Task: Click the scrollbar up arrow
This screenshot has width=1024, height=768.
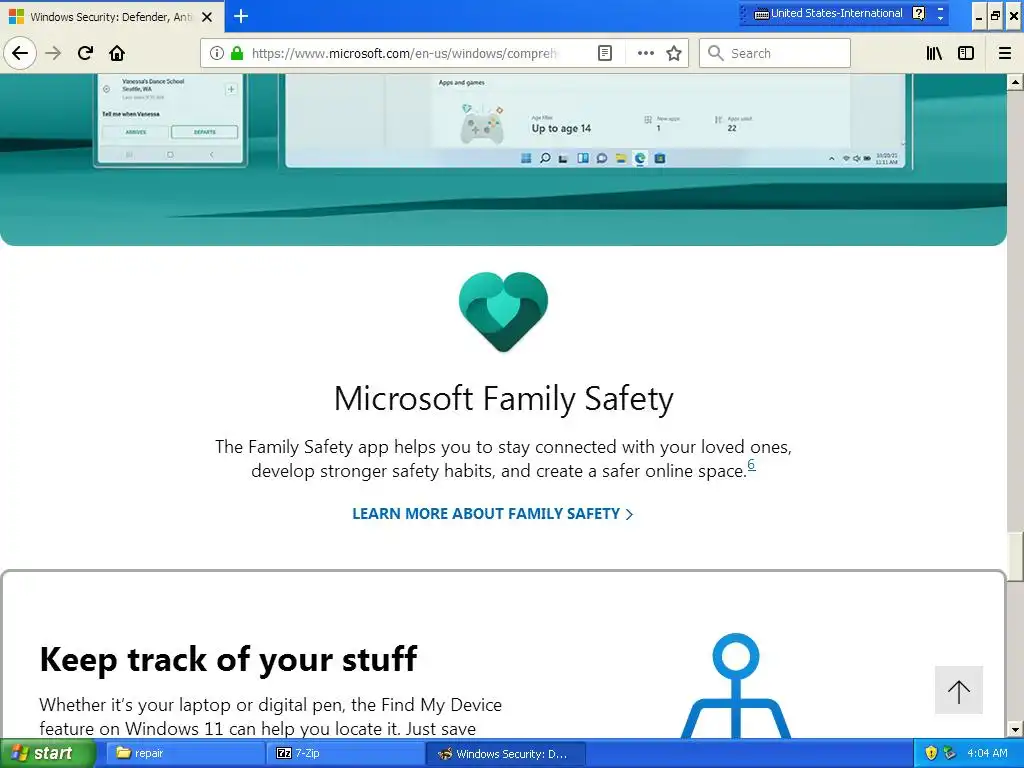Action: tap(1015, 82)
